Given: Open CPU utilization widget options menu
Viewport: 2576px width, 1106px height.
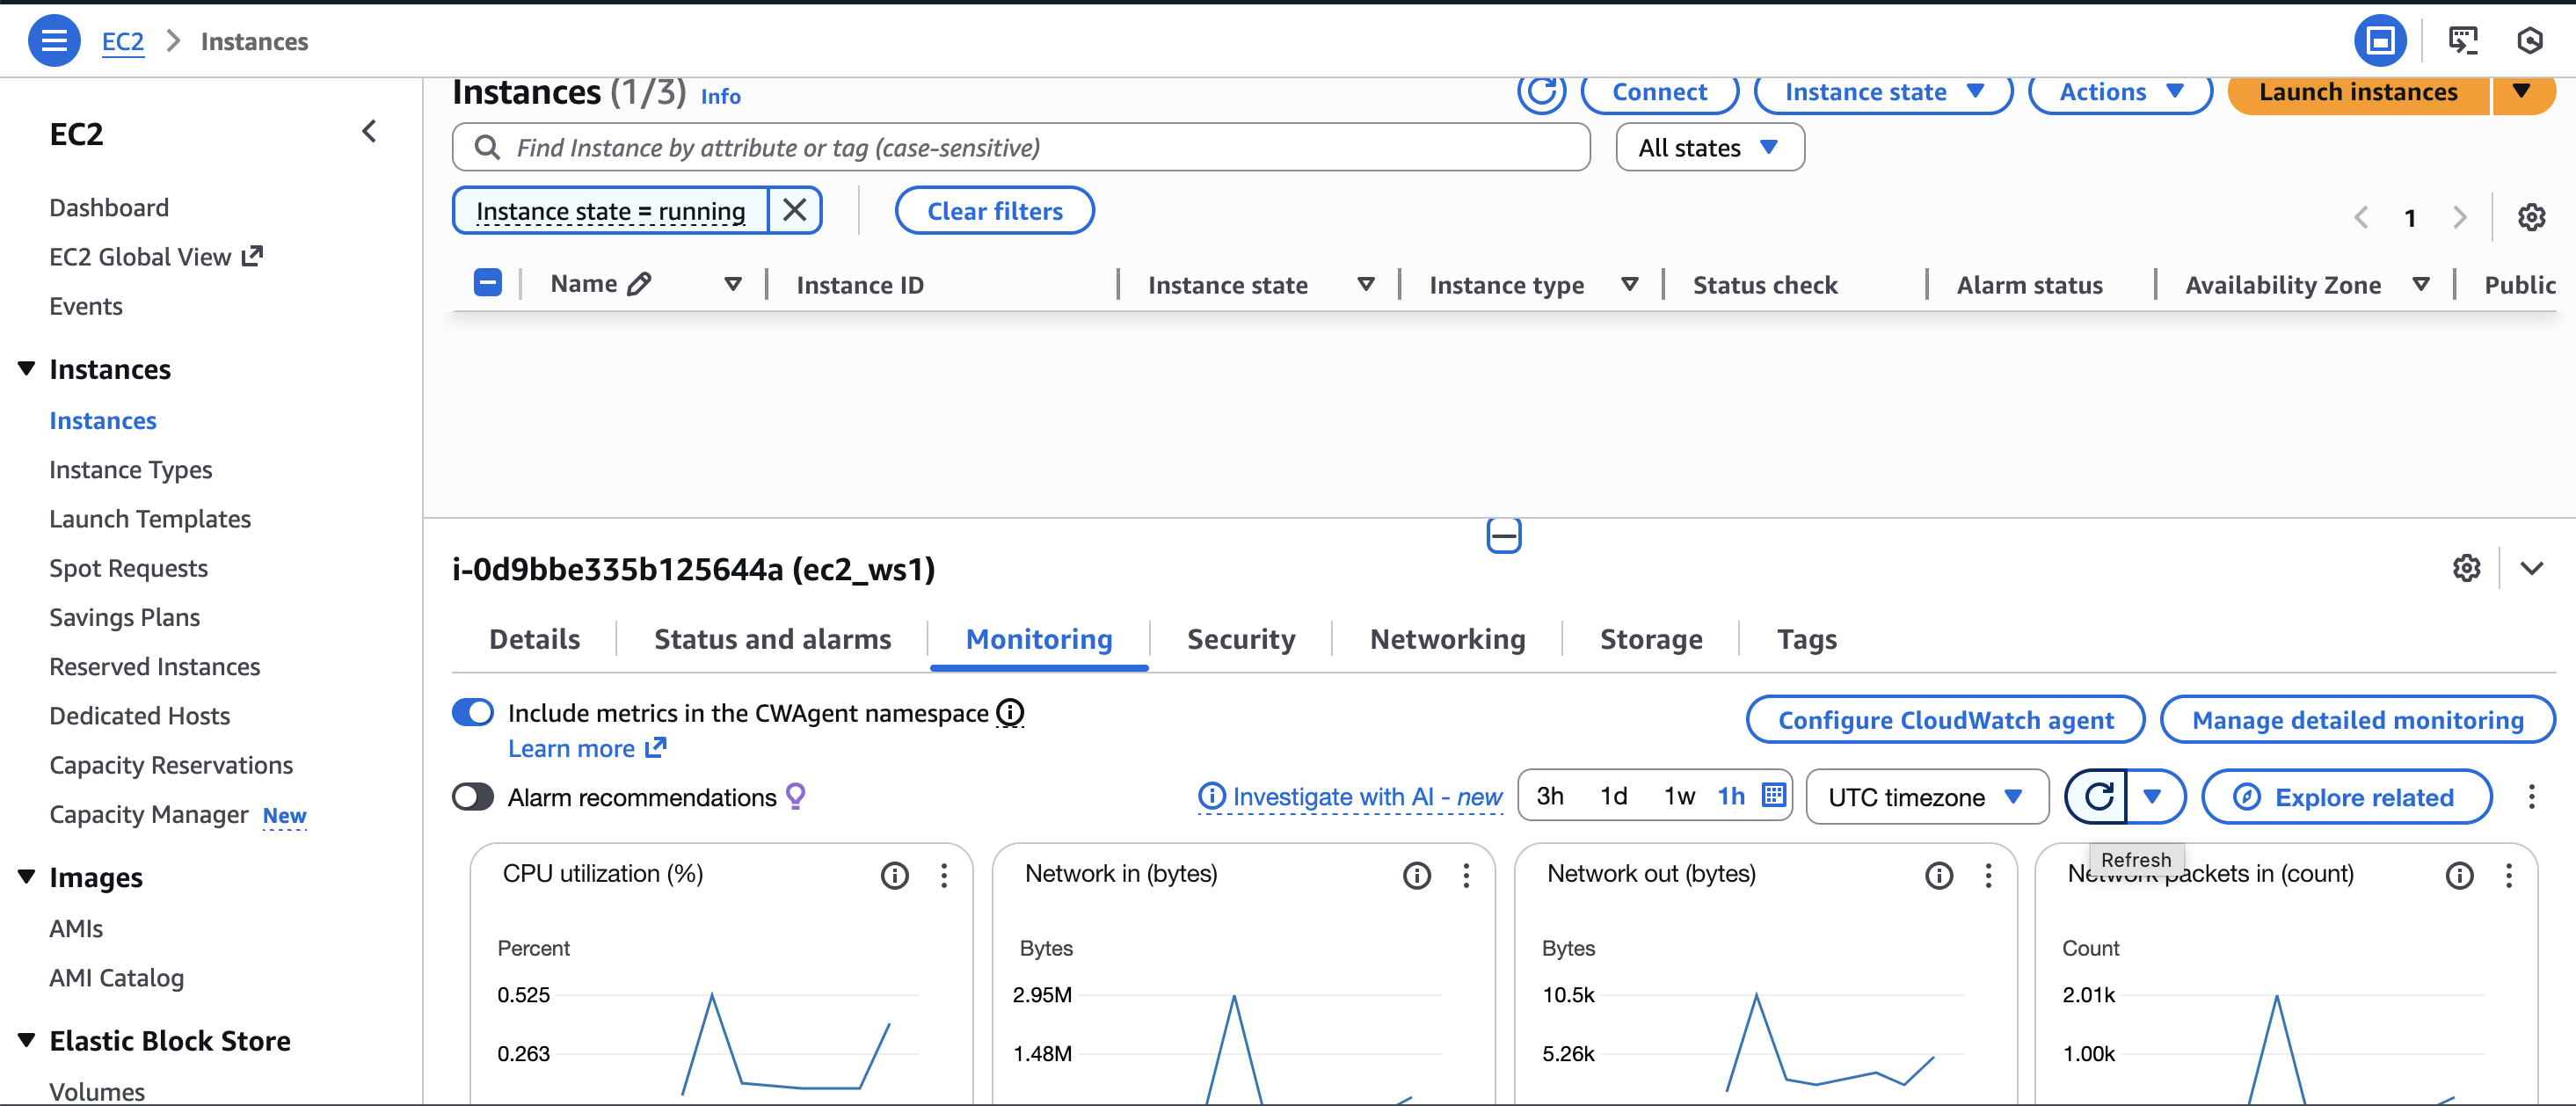Looking at the screenshot, I should pos(944,876).
